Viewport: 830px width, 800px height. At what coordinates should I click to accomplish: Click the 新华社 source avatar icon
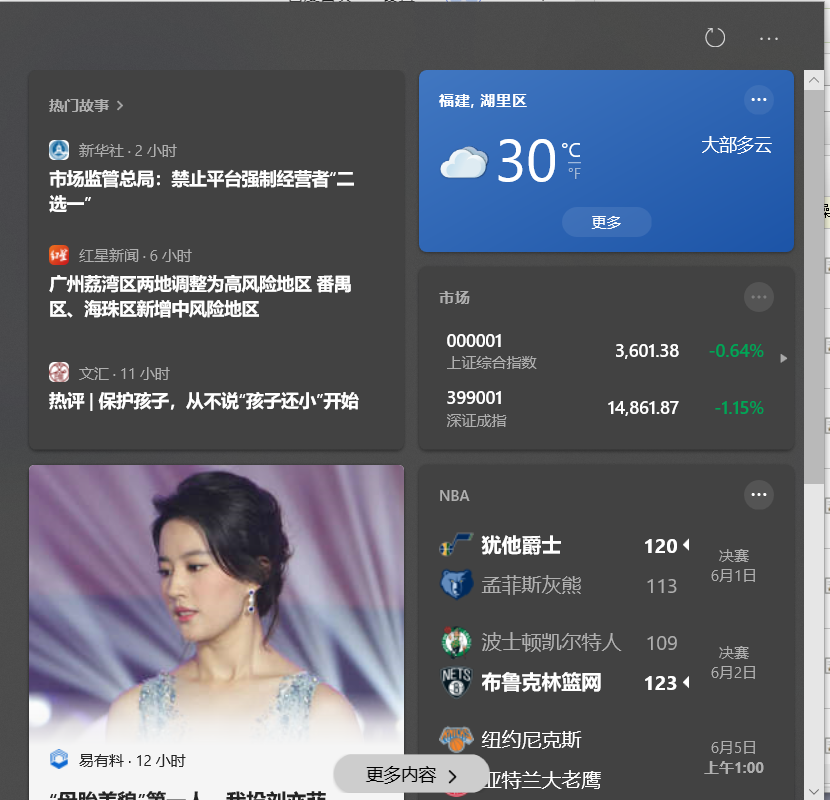point(59,149)
